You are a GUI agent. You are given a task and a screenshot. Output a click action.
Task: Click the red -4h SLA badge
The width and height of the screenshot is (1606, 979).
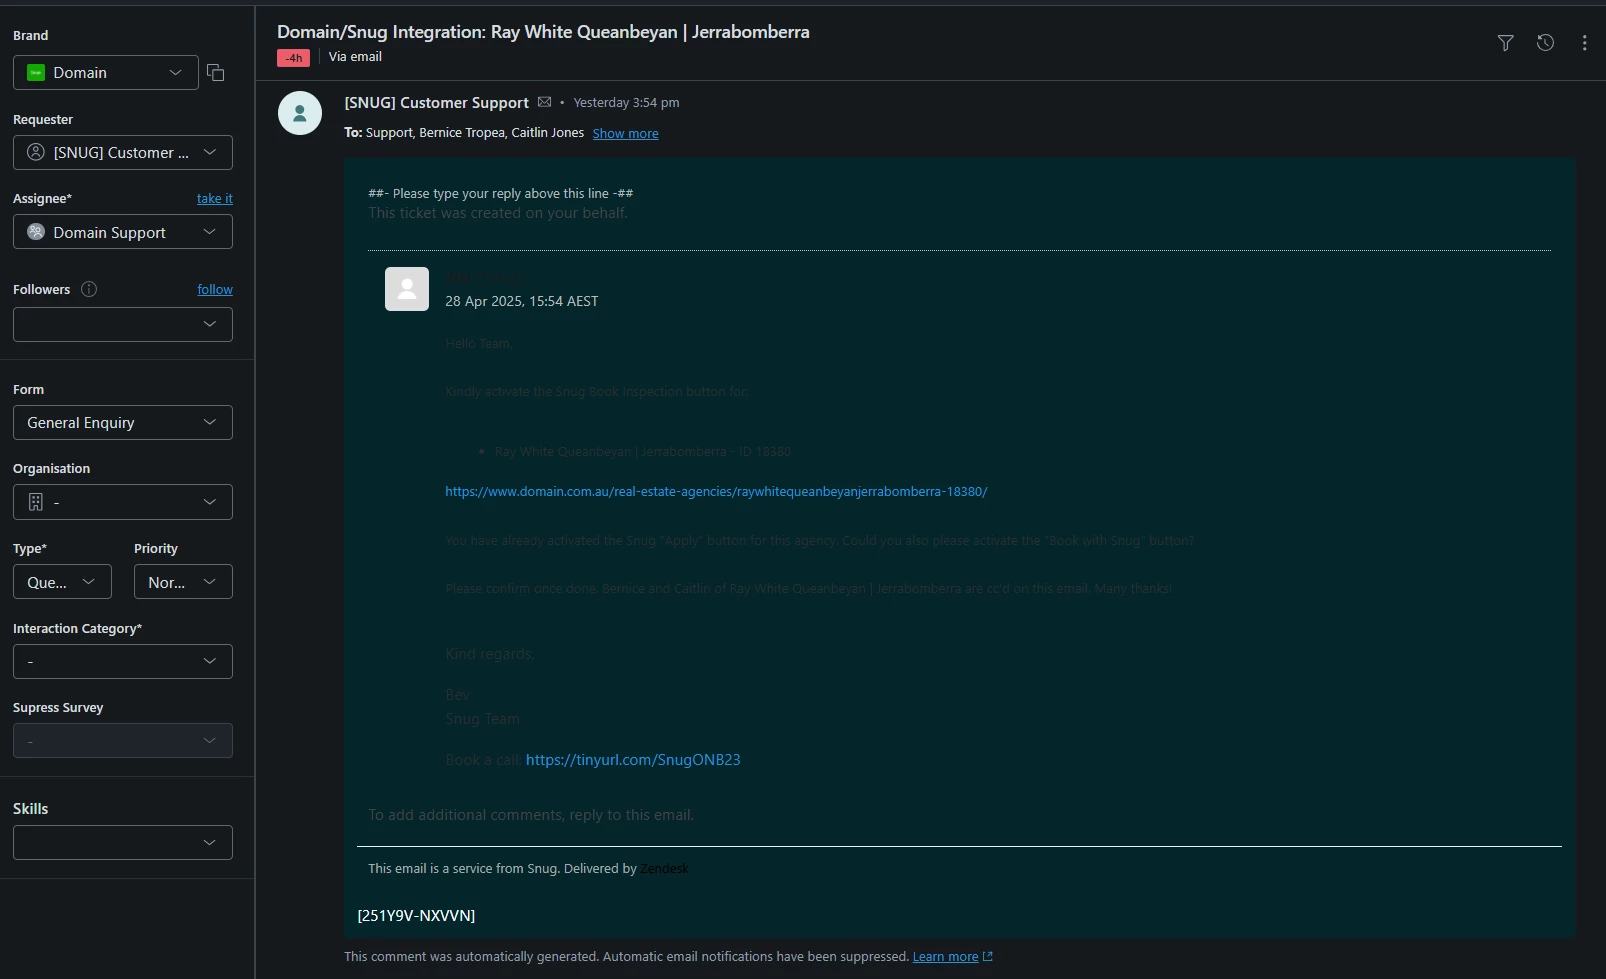[x=293, y=58]
